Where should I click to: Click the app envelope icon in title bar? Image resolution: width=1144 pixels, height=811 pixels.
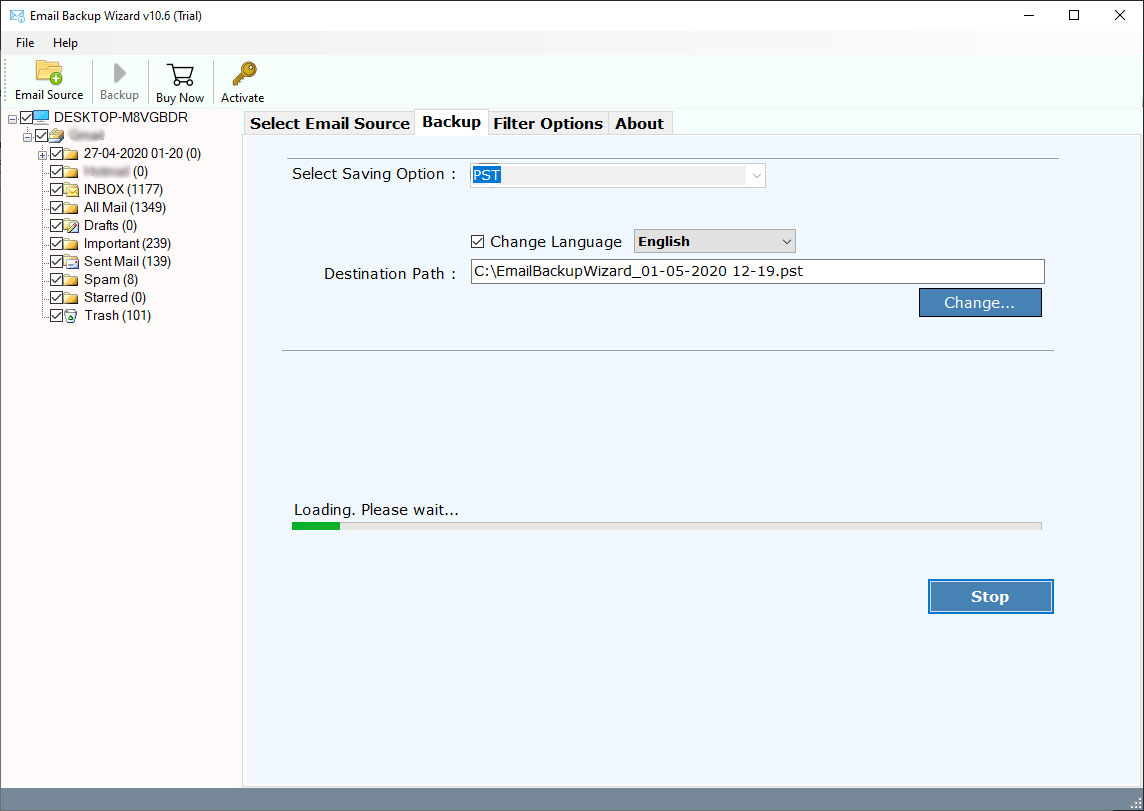pos(17,15)
